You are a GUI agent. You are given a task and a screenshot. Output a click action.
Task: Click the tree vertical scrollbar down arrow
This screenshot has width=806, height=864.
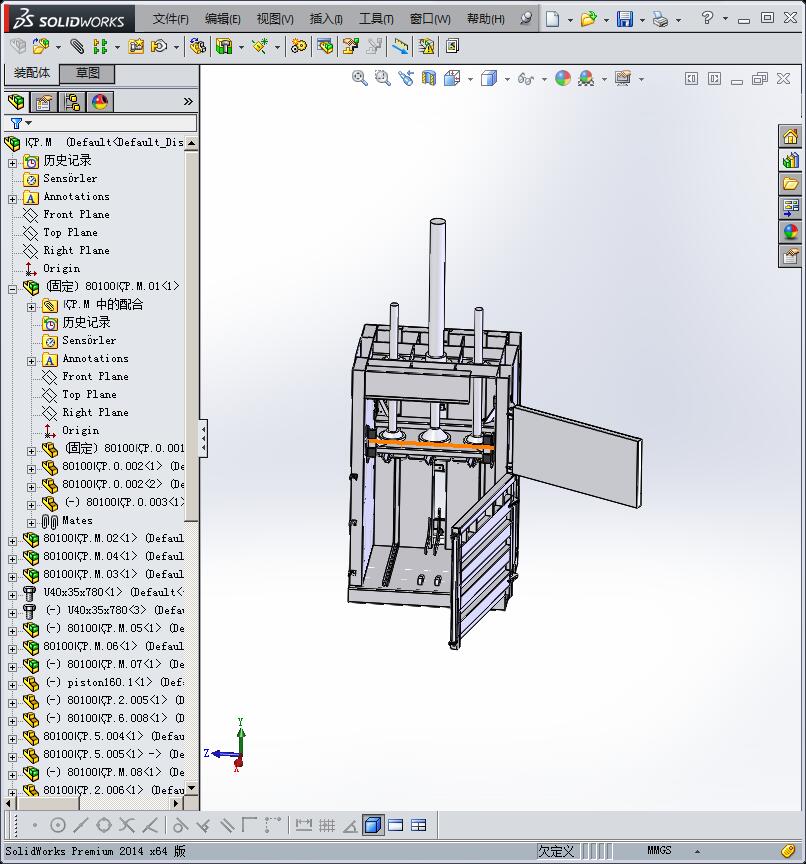point(192,788)
